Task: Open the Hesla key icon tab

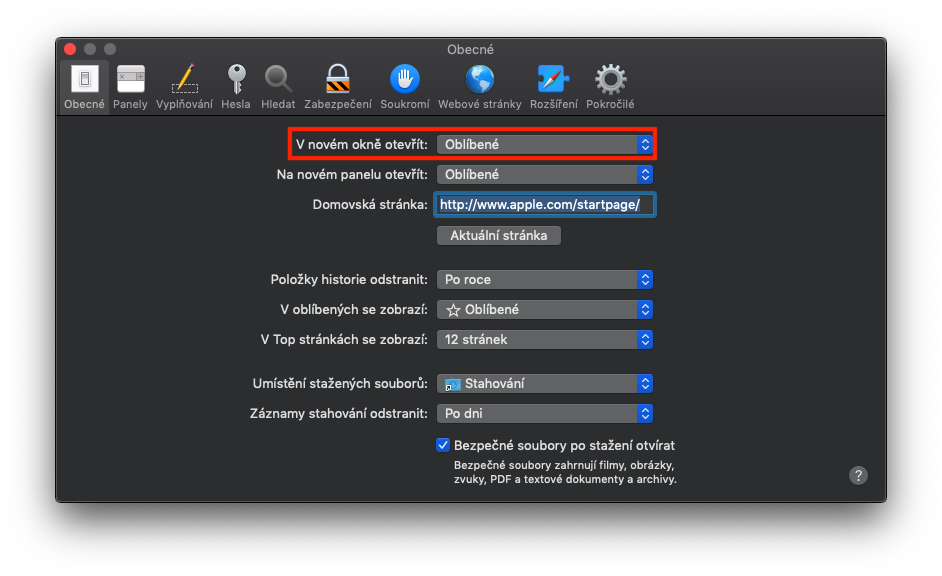Action: 236,87
